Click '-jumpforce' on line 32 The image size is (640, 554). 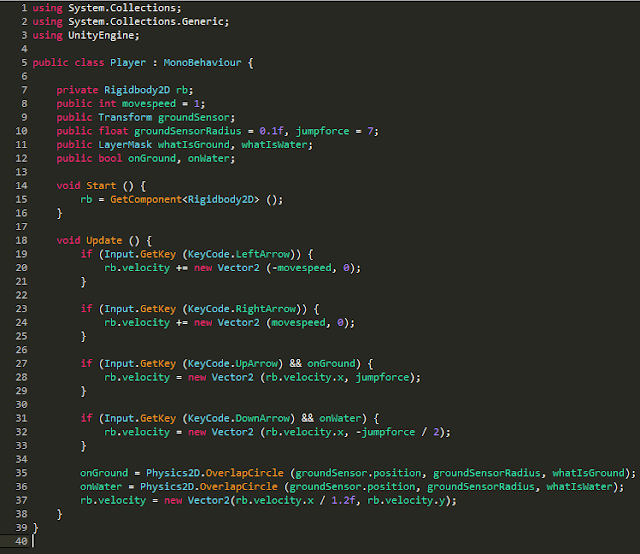[x=386, y=432]
